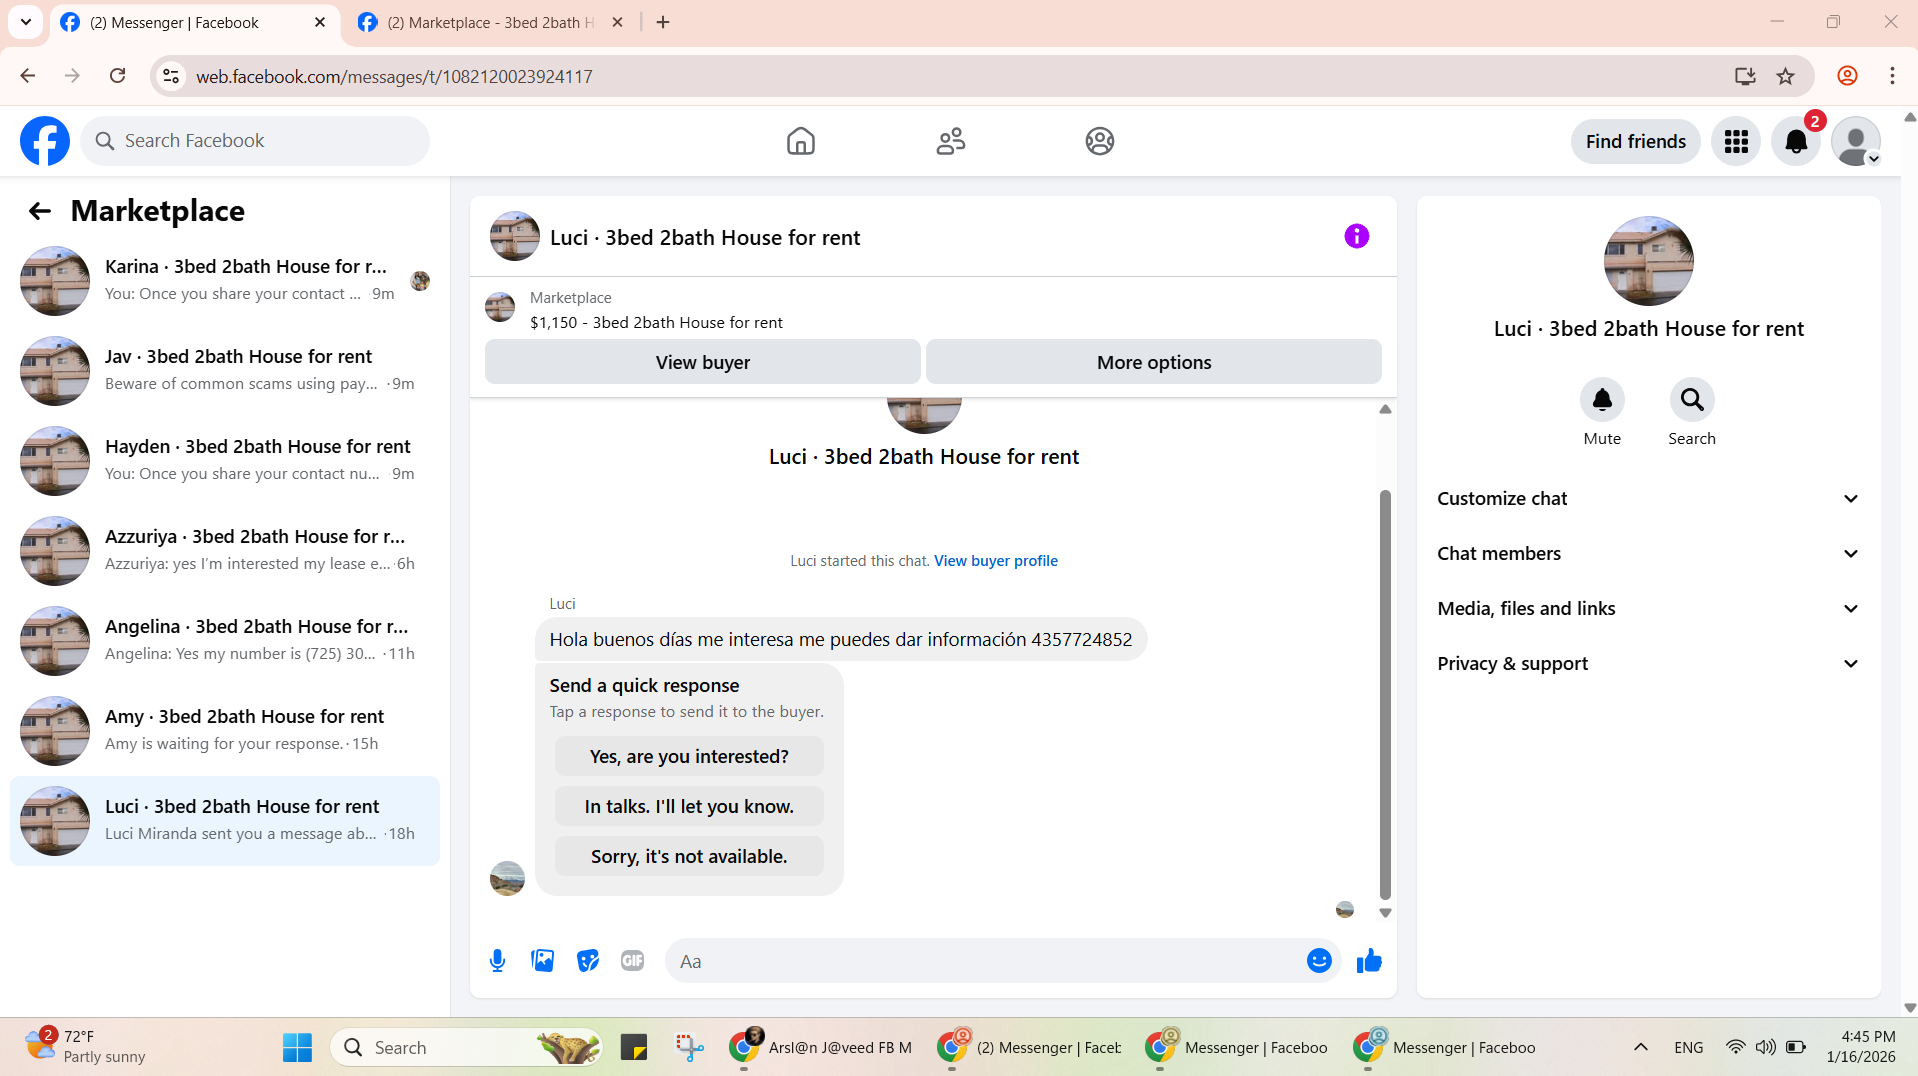Click the back arrow next to Marketplace

40,211
